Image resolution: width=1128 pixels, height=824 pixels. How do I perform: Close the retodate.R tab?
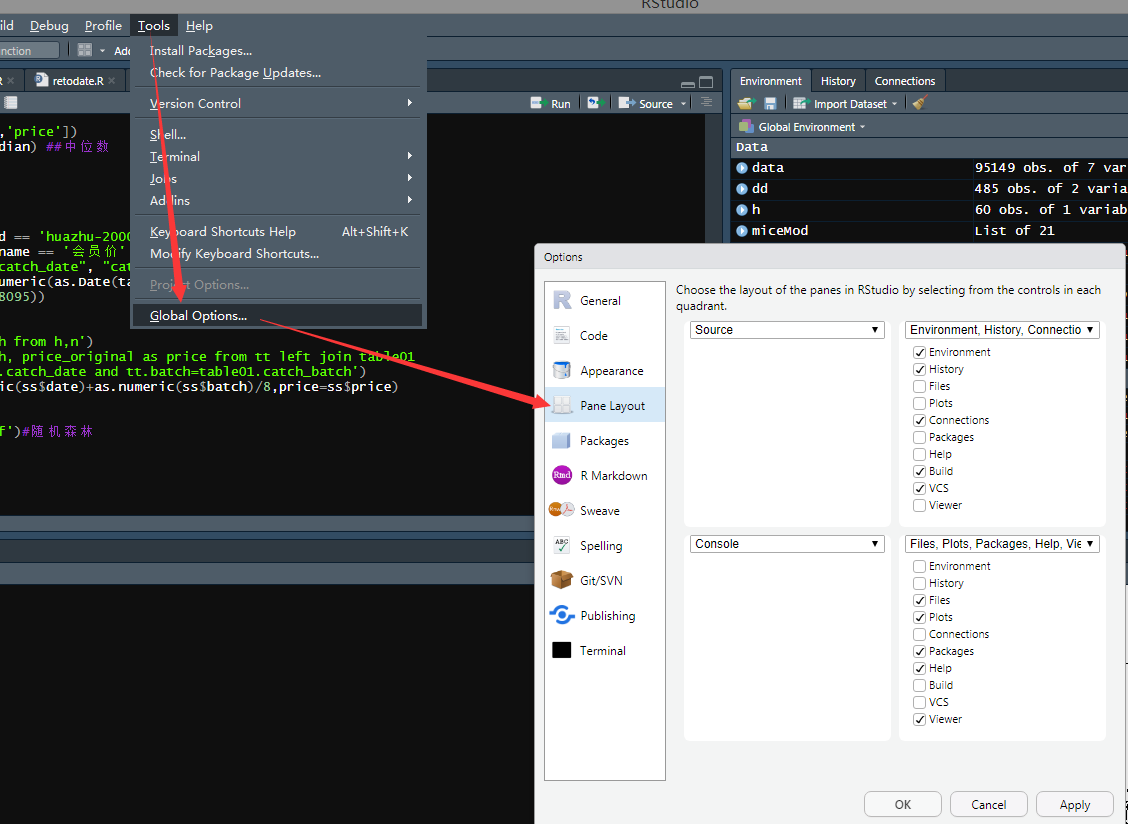[x=112, y=81]
